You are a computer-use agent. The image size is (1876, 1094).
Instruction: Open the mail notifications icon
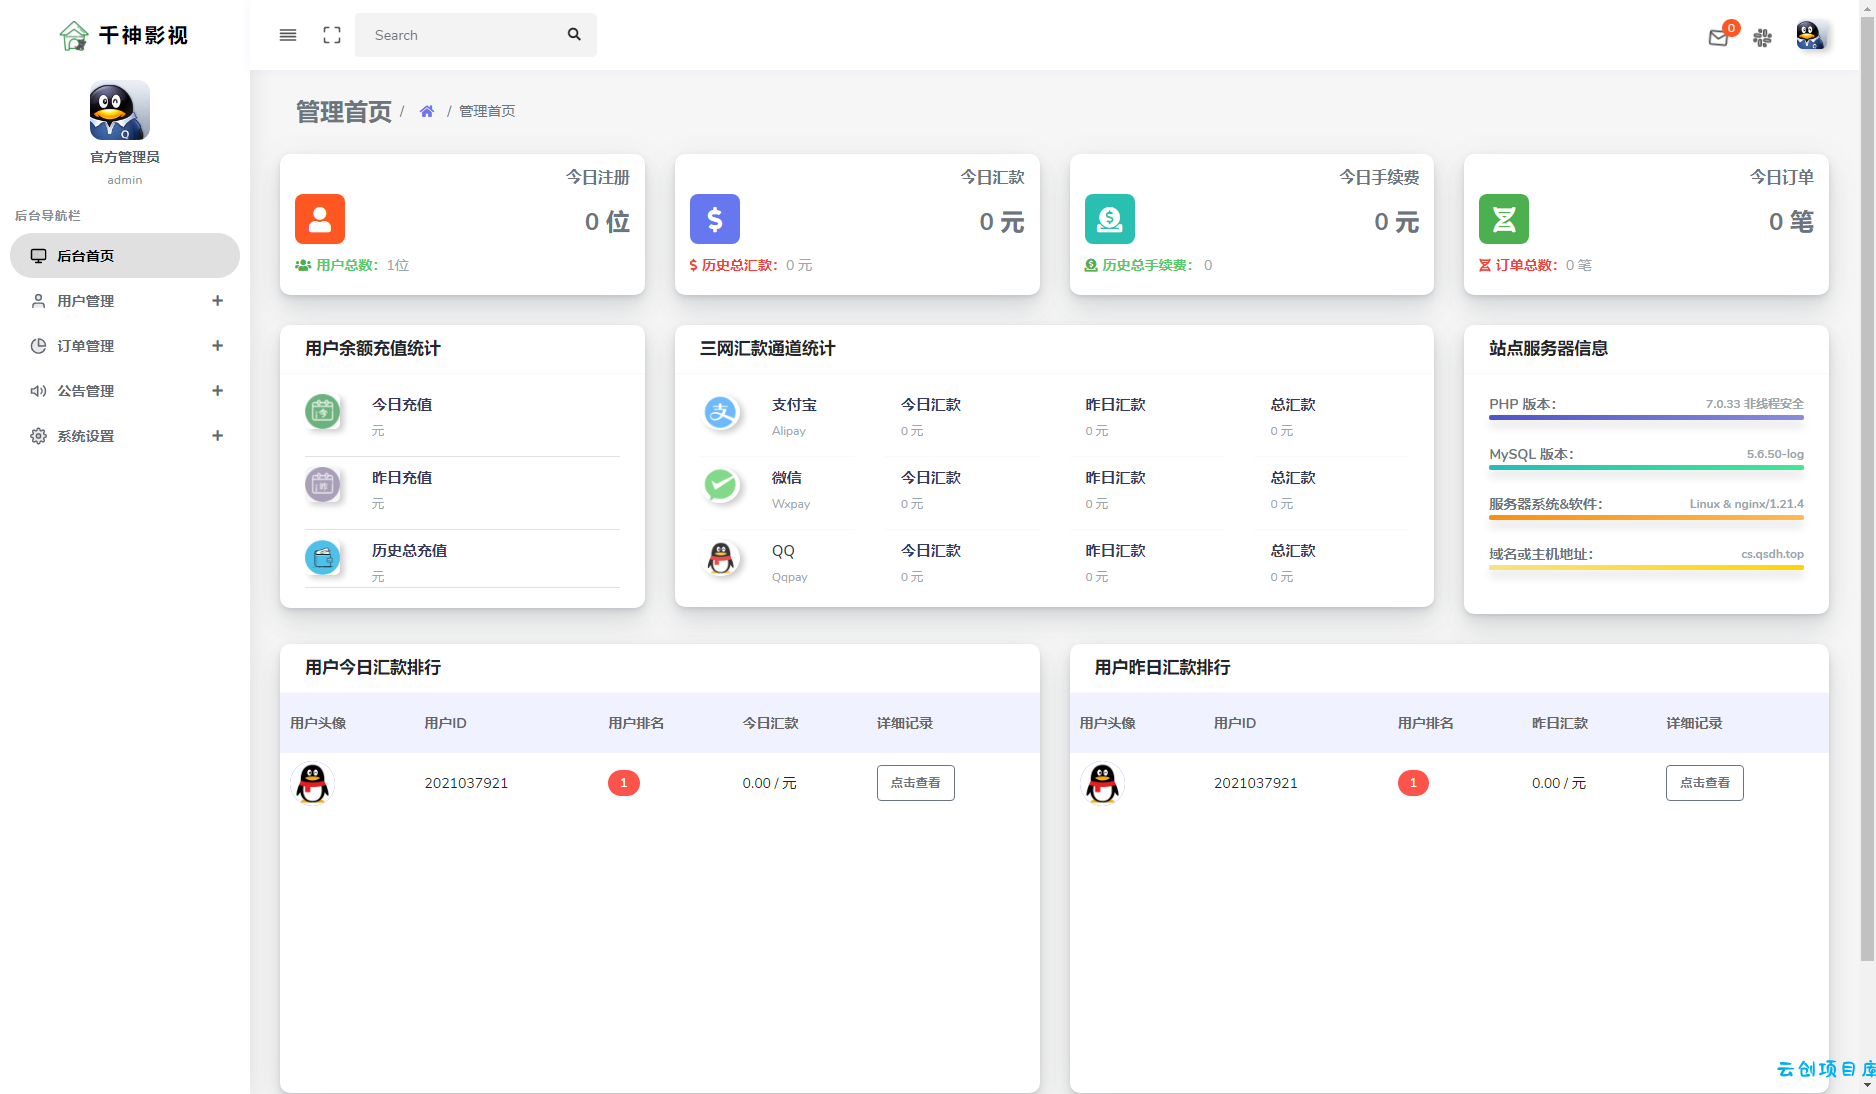[1718, 38]
